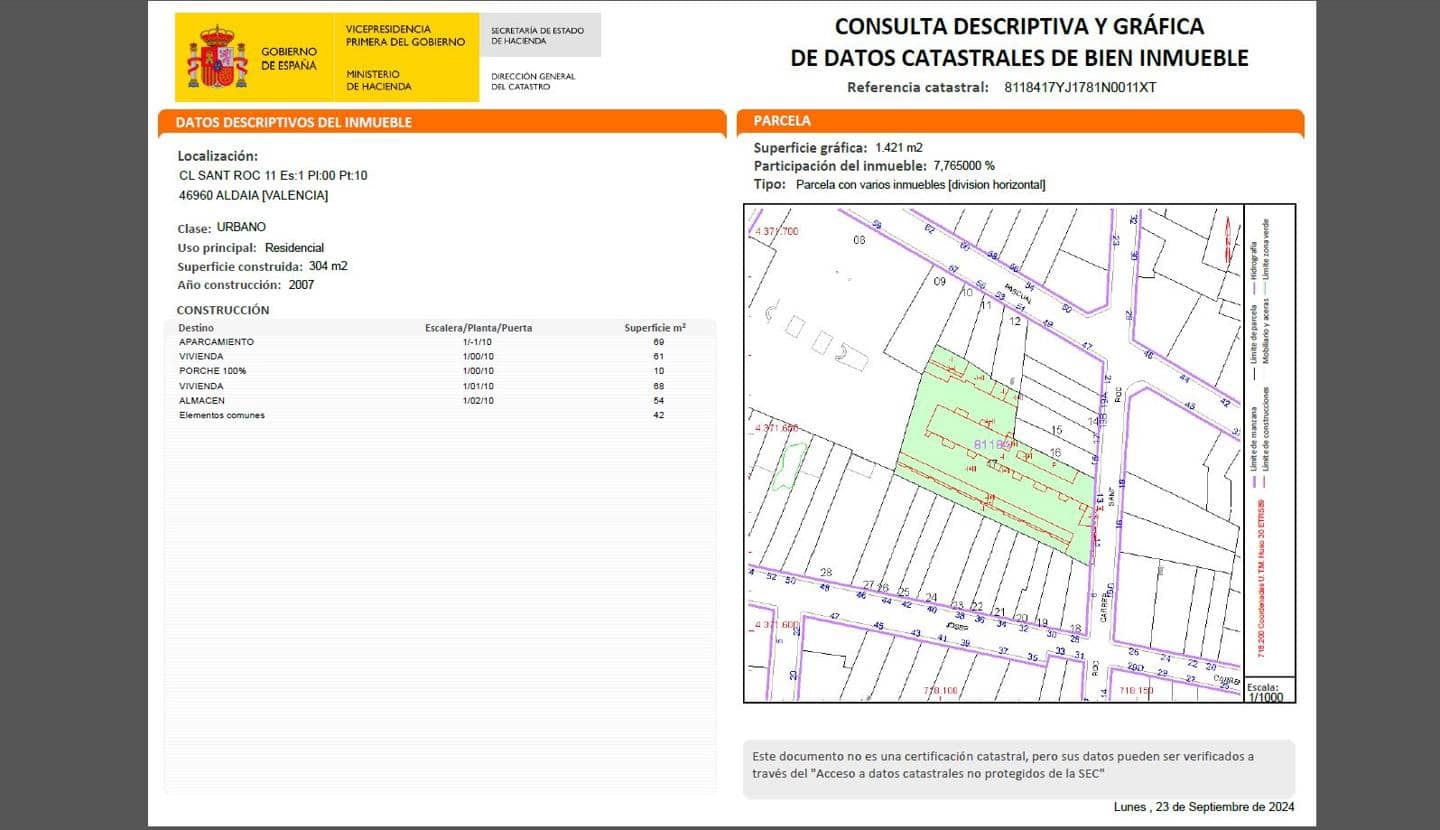Click the date Lunes 23 de Septiembre
This screenshot has height=830, width=1440.
pos(1204,807)
